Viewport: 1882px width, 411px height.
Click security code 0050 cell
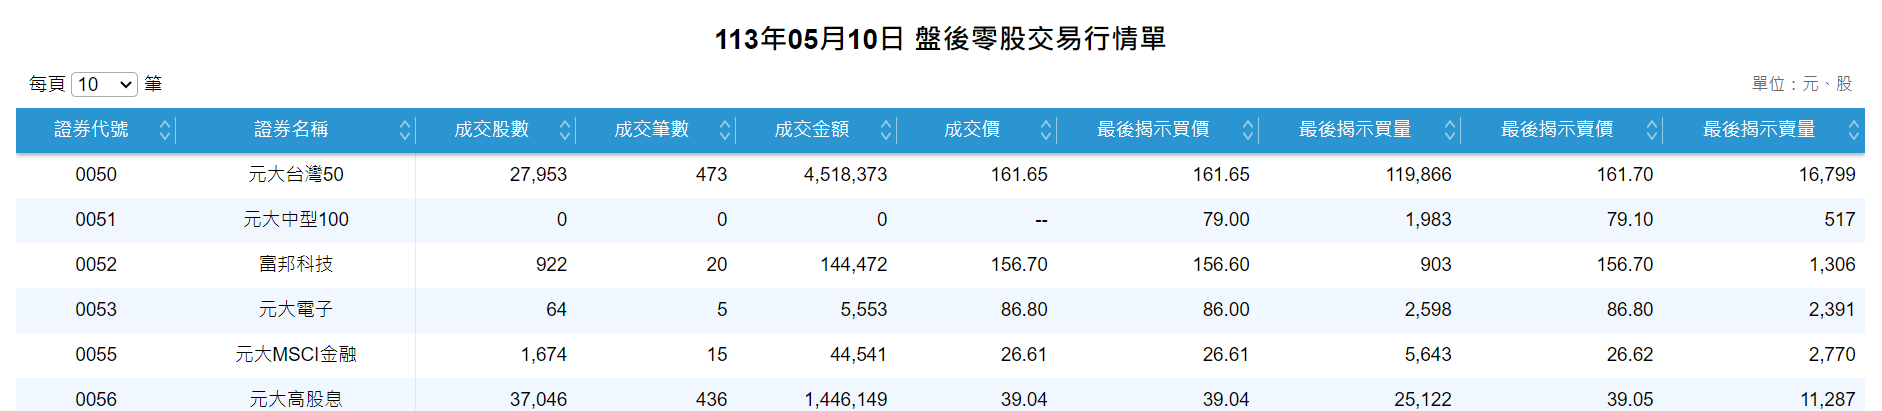pyautogui.click(x=96, y=175)
